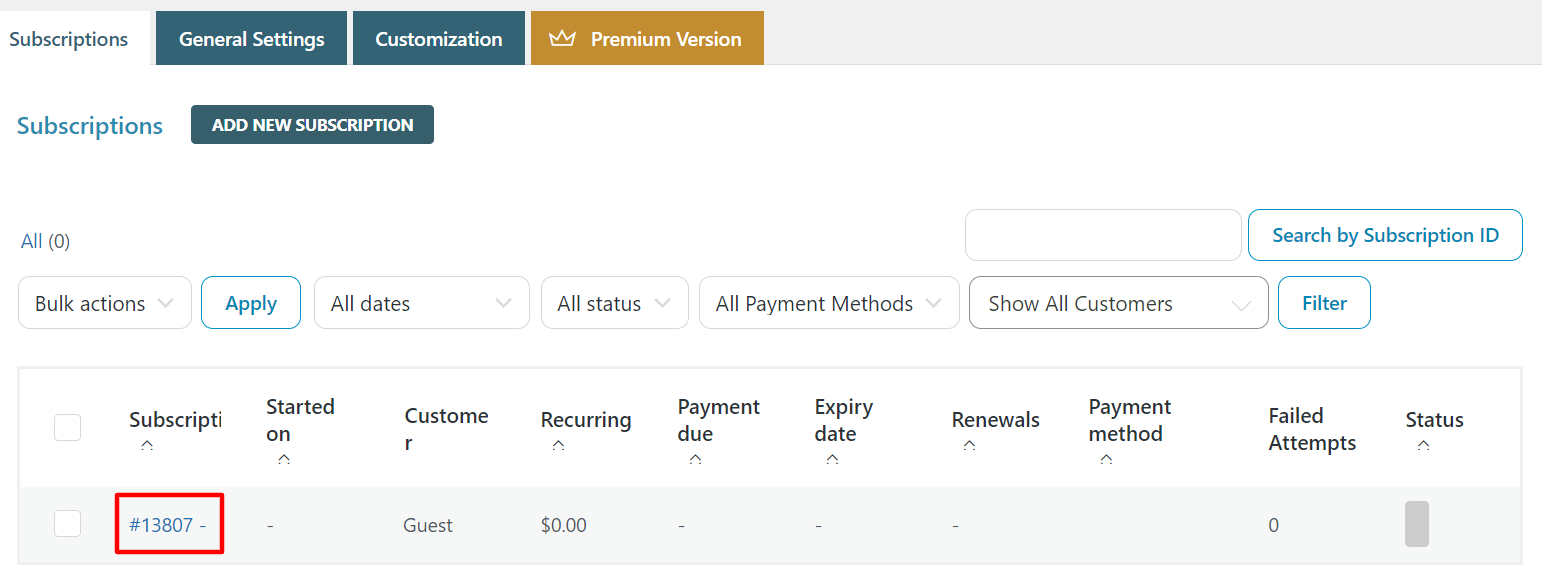Open the Customization tab
The width and height of the screenshot is (1542, 573).
(438, 39)
